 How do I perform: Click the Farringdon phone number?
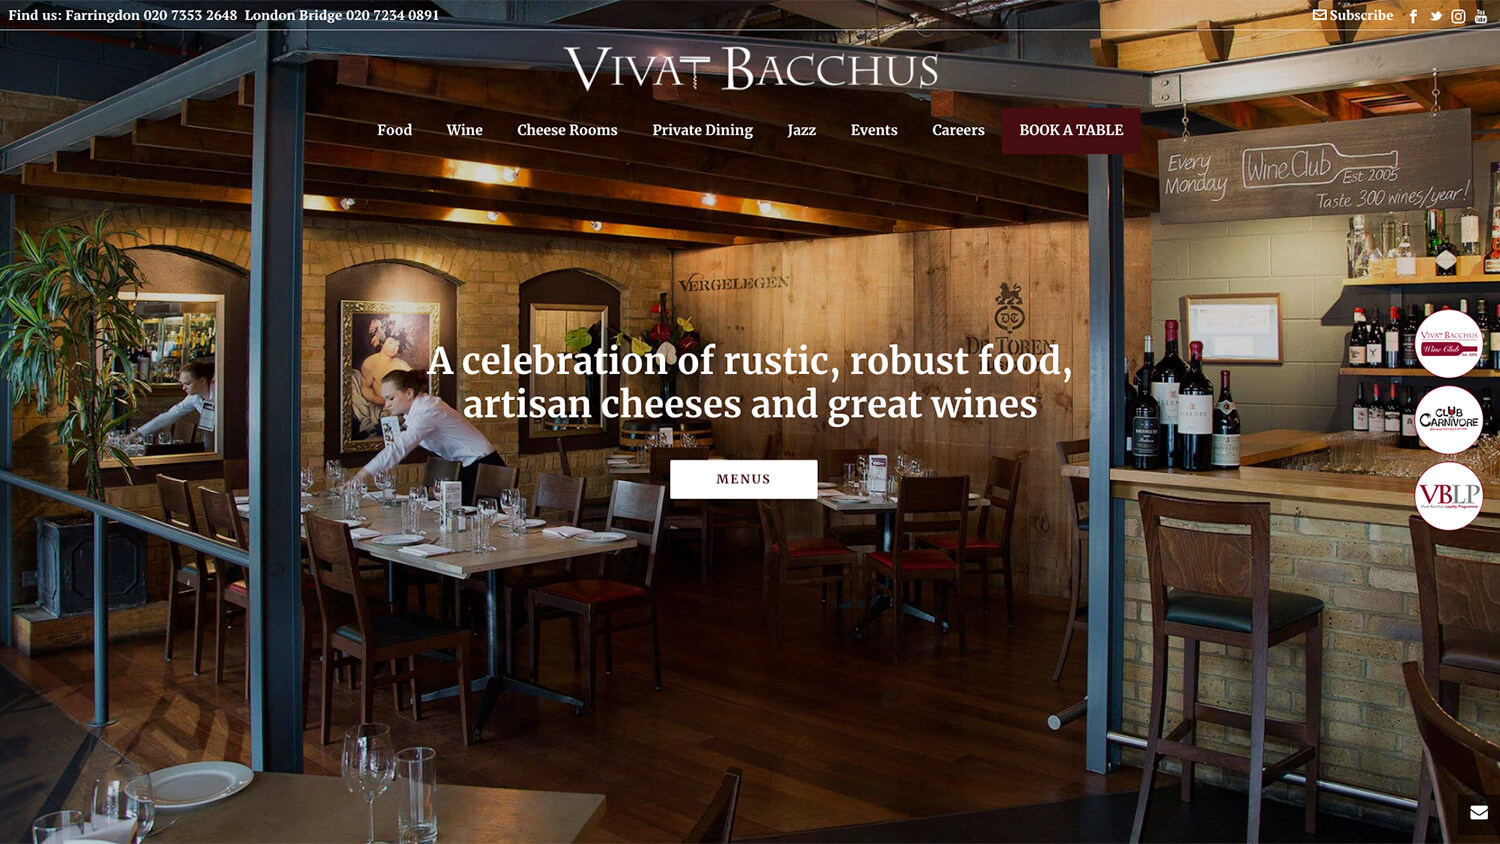(190, 15)
